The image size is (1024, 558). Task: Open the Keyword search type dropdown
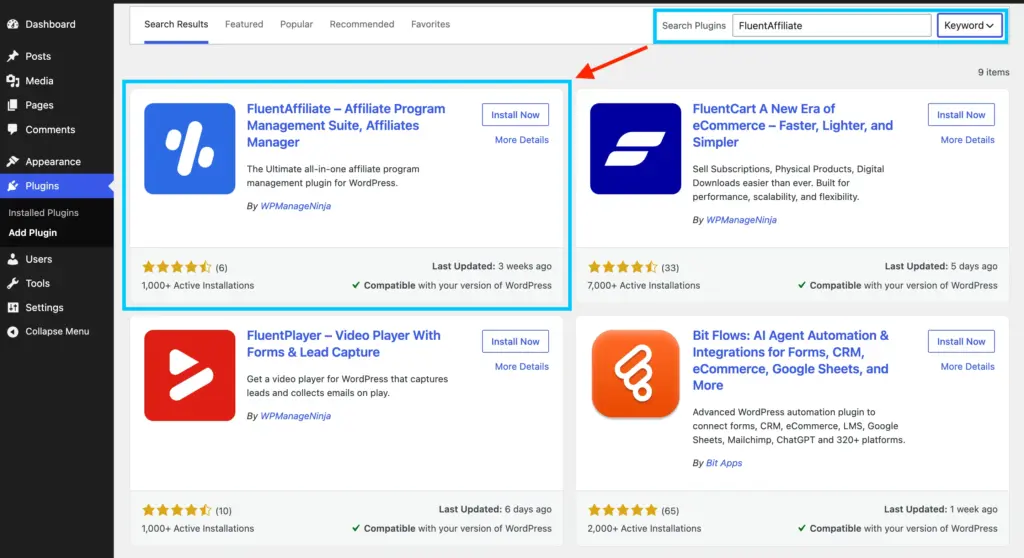(x=969, y=25)
